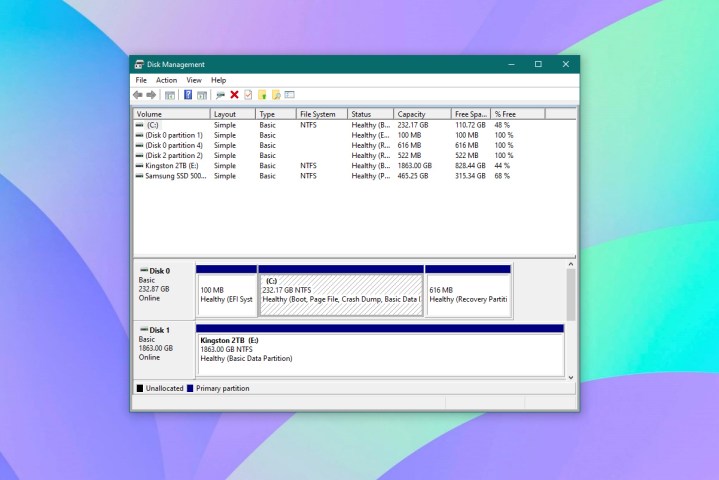Open the File menu
The image size is (719, 480).
click(141, 80)
